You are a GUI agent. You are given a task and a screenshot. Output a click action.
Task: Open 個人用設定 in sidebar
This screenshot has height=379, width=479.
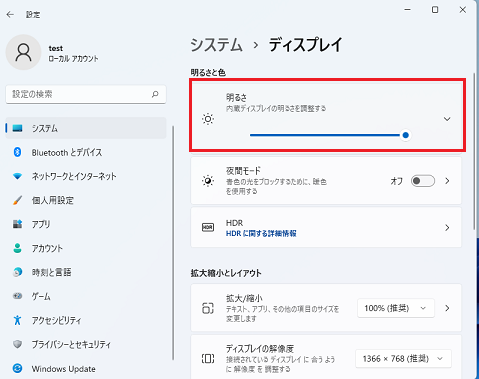[x=86, y=200]
